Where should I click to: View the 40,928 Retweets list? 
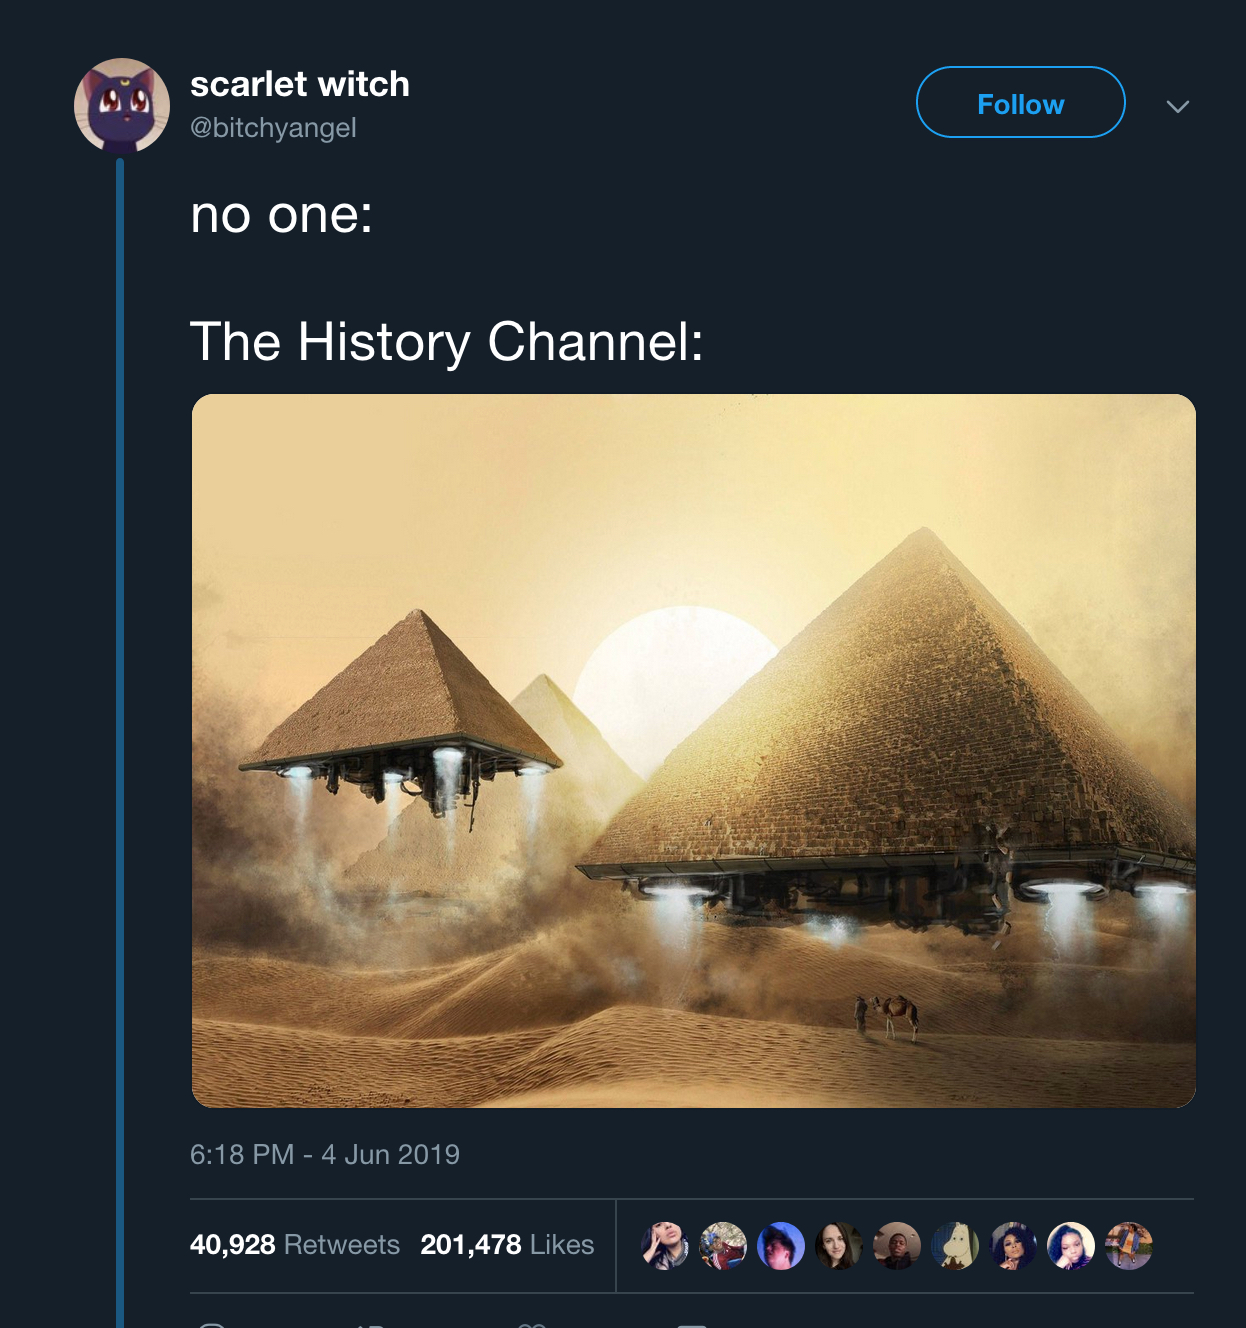295,1244
